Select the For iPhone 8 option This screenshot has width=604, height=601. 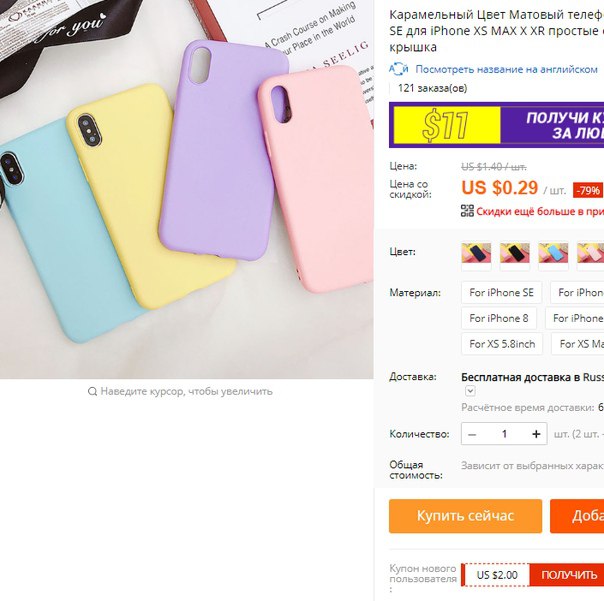point(498,318)
